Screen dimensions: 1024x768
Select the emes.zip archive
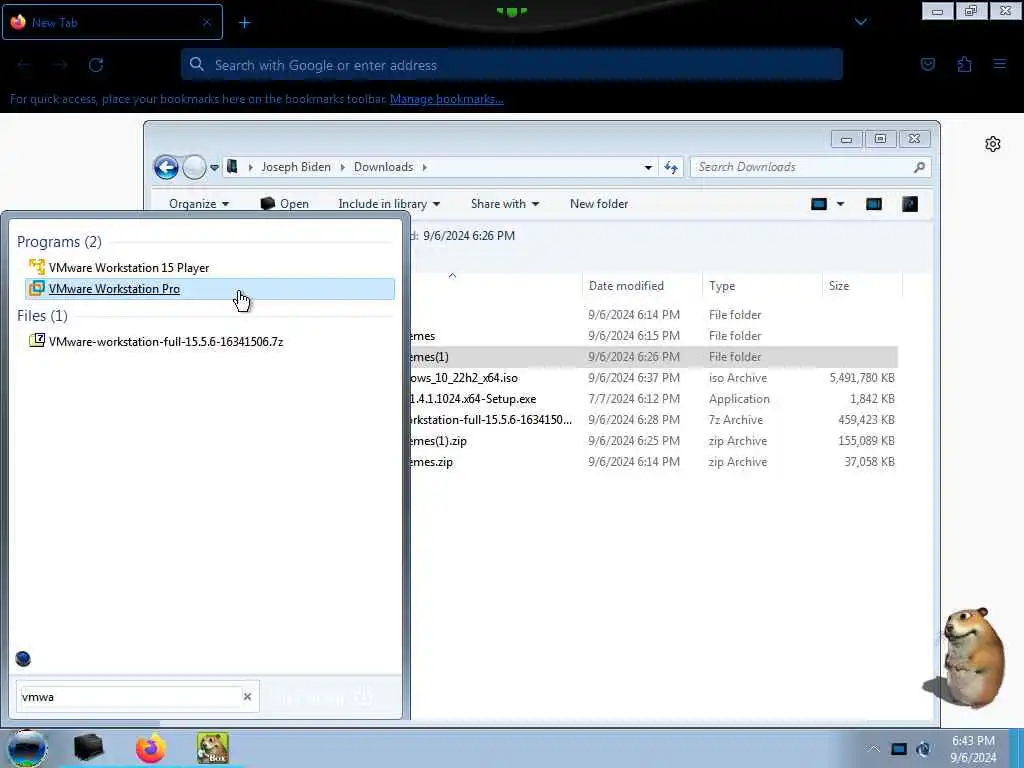653,462
